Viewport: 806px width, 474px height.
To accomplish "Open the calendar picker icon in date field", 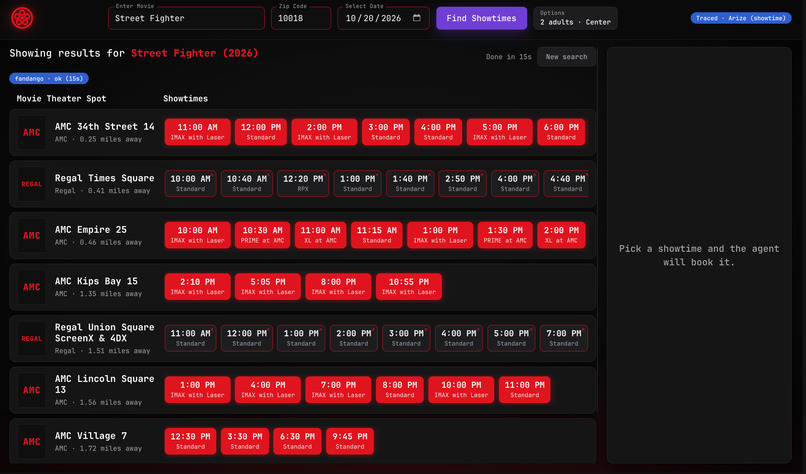I will 416,18.
